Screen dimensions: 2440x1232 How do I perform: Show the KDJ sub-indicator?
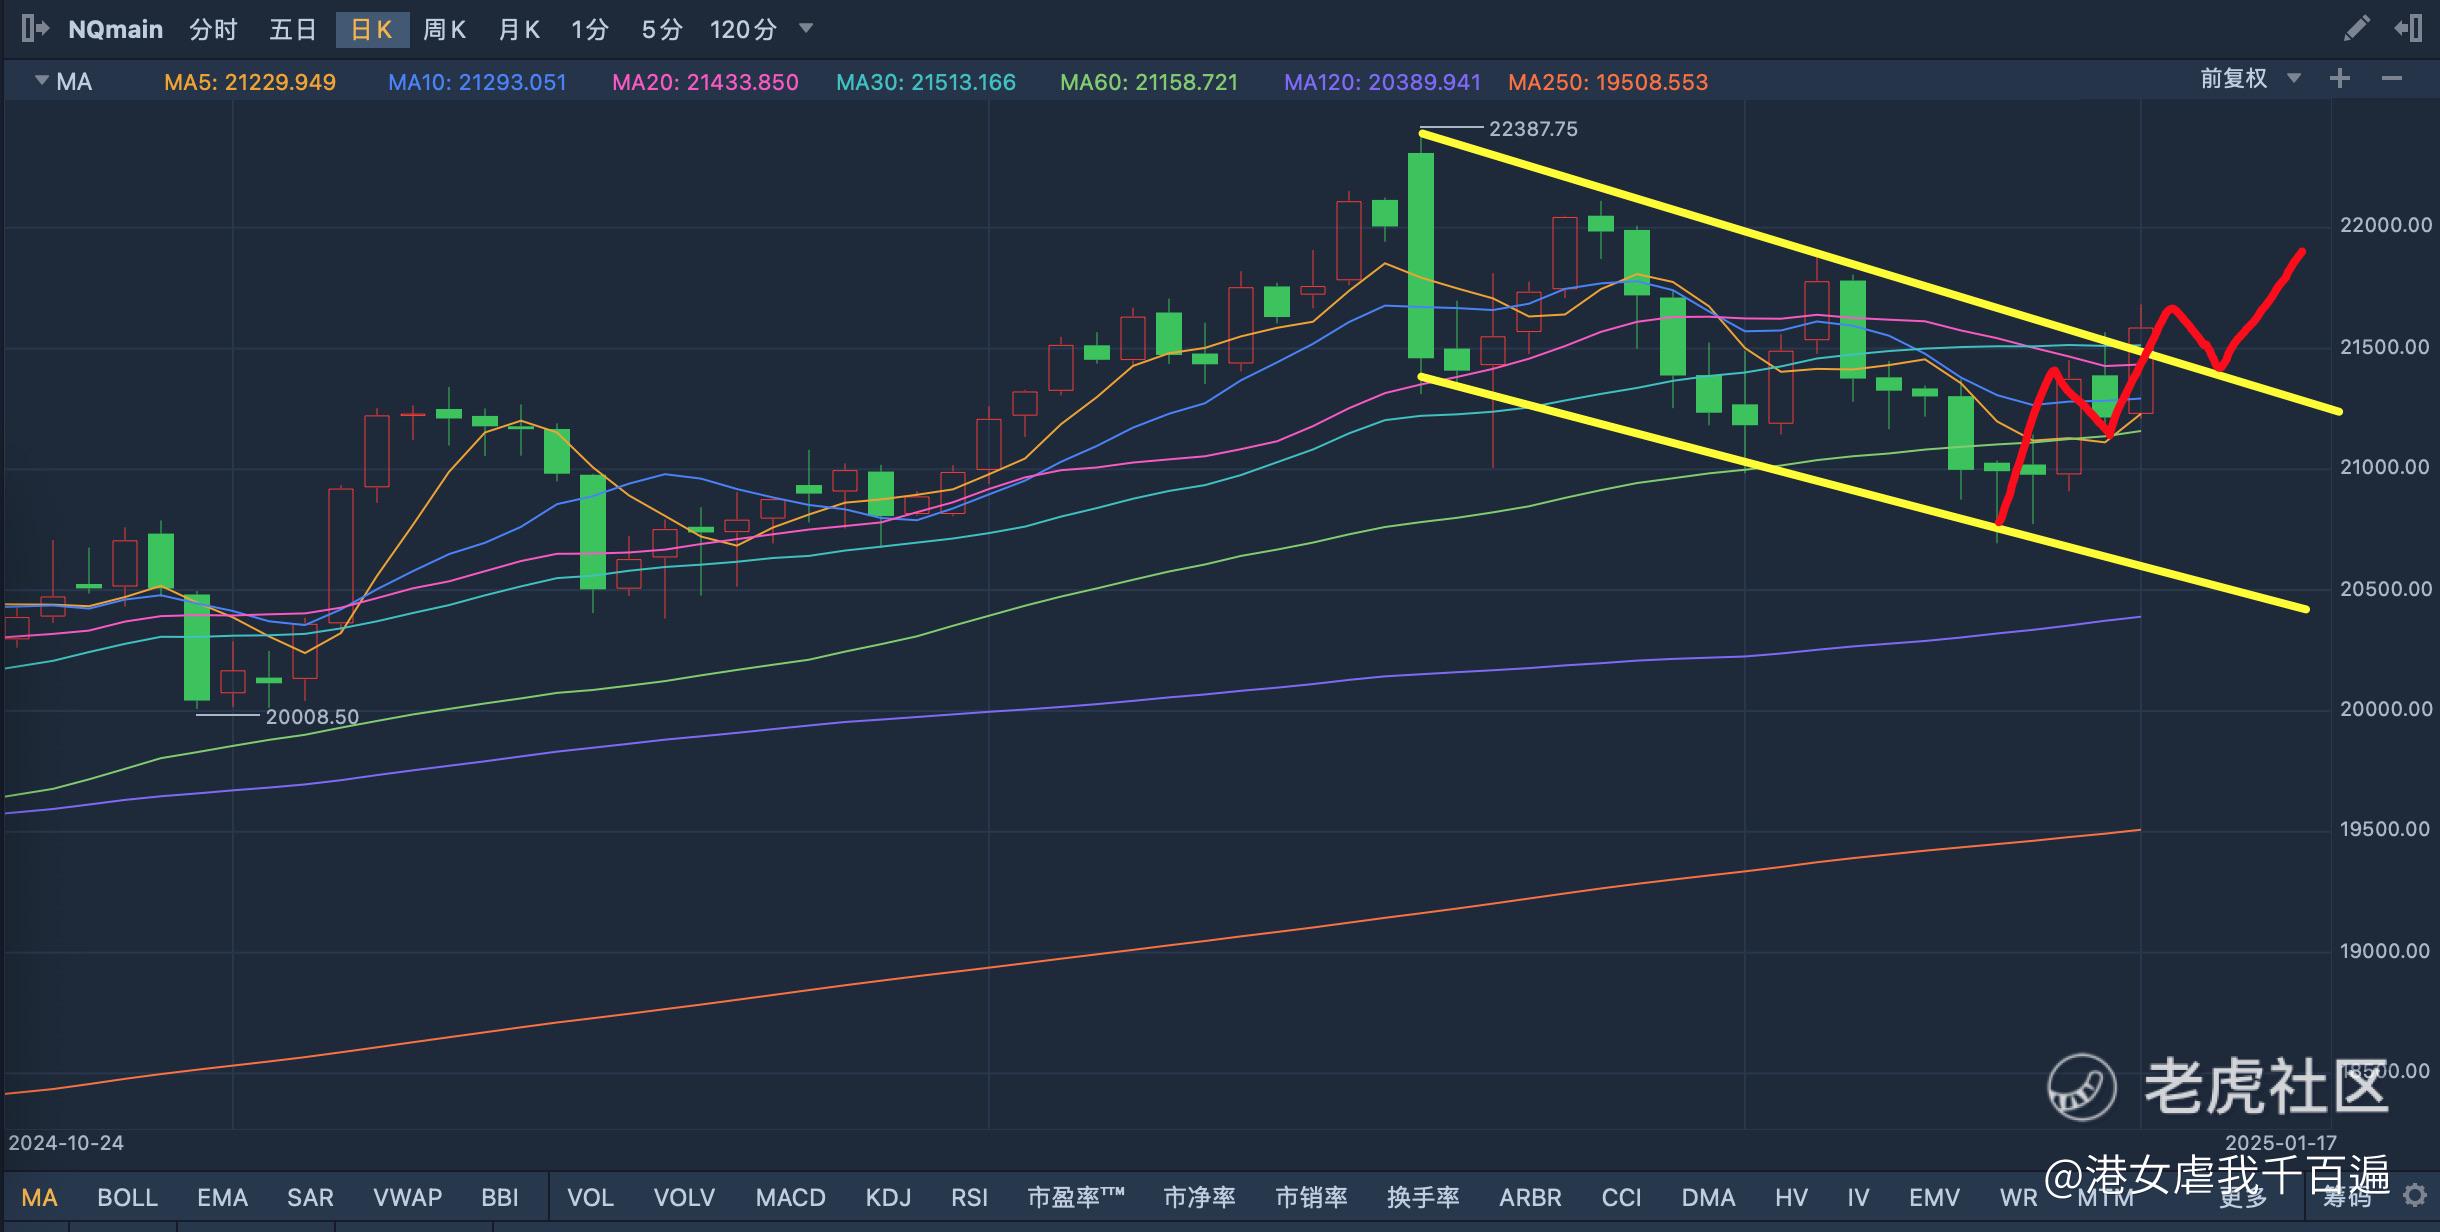coord(888,1197)
